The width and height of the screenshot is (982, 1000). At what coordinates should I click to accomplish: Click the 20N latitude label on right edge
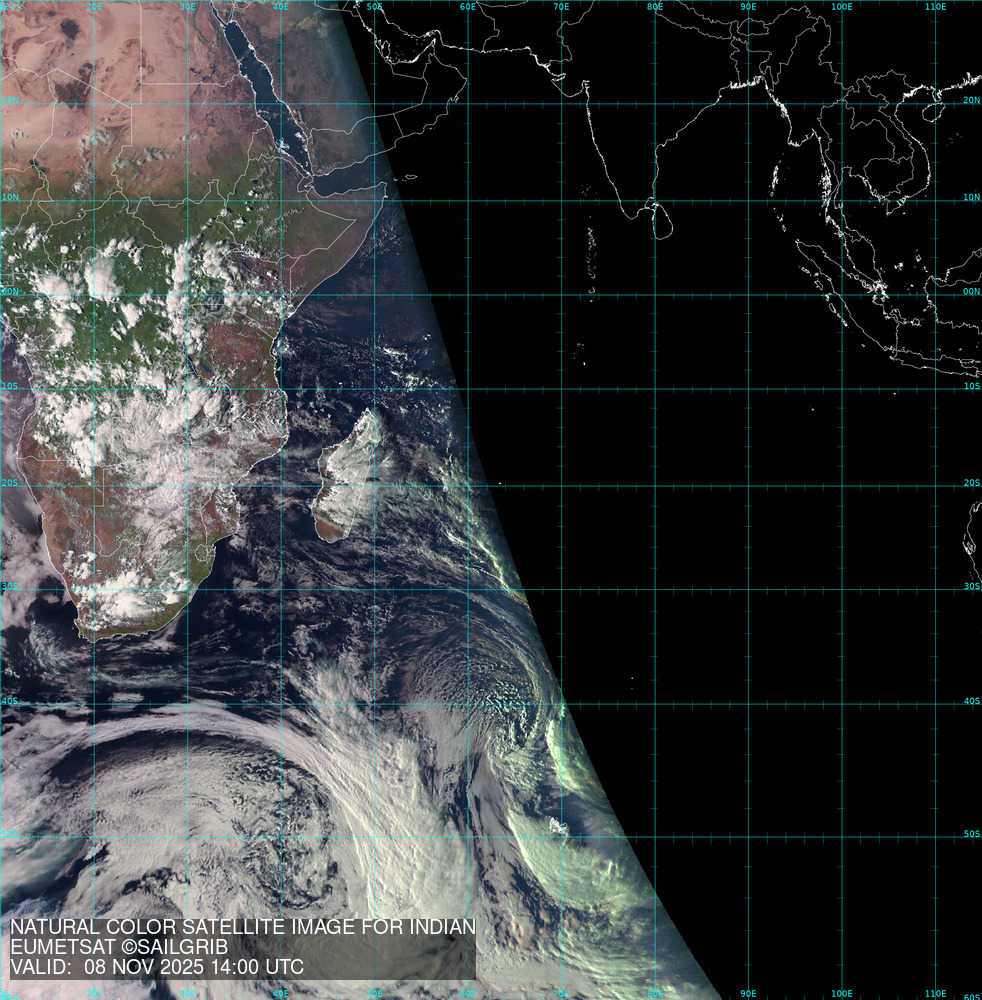[971, 100]
